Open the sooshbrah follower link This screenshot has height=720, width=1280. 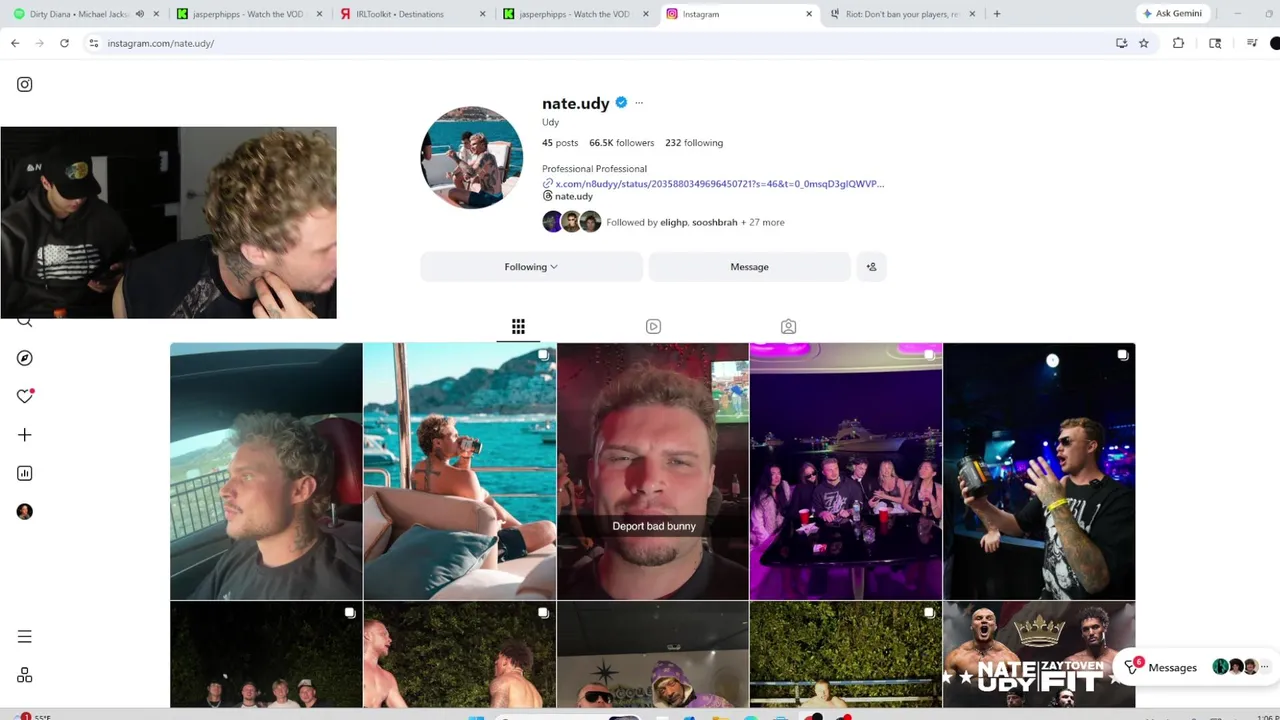[715, 222]
